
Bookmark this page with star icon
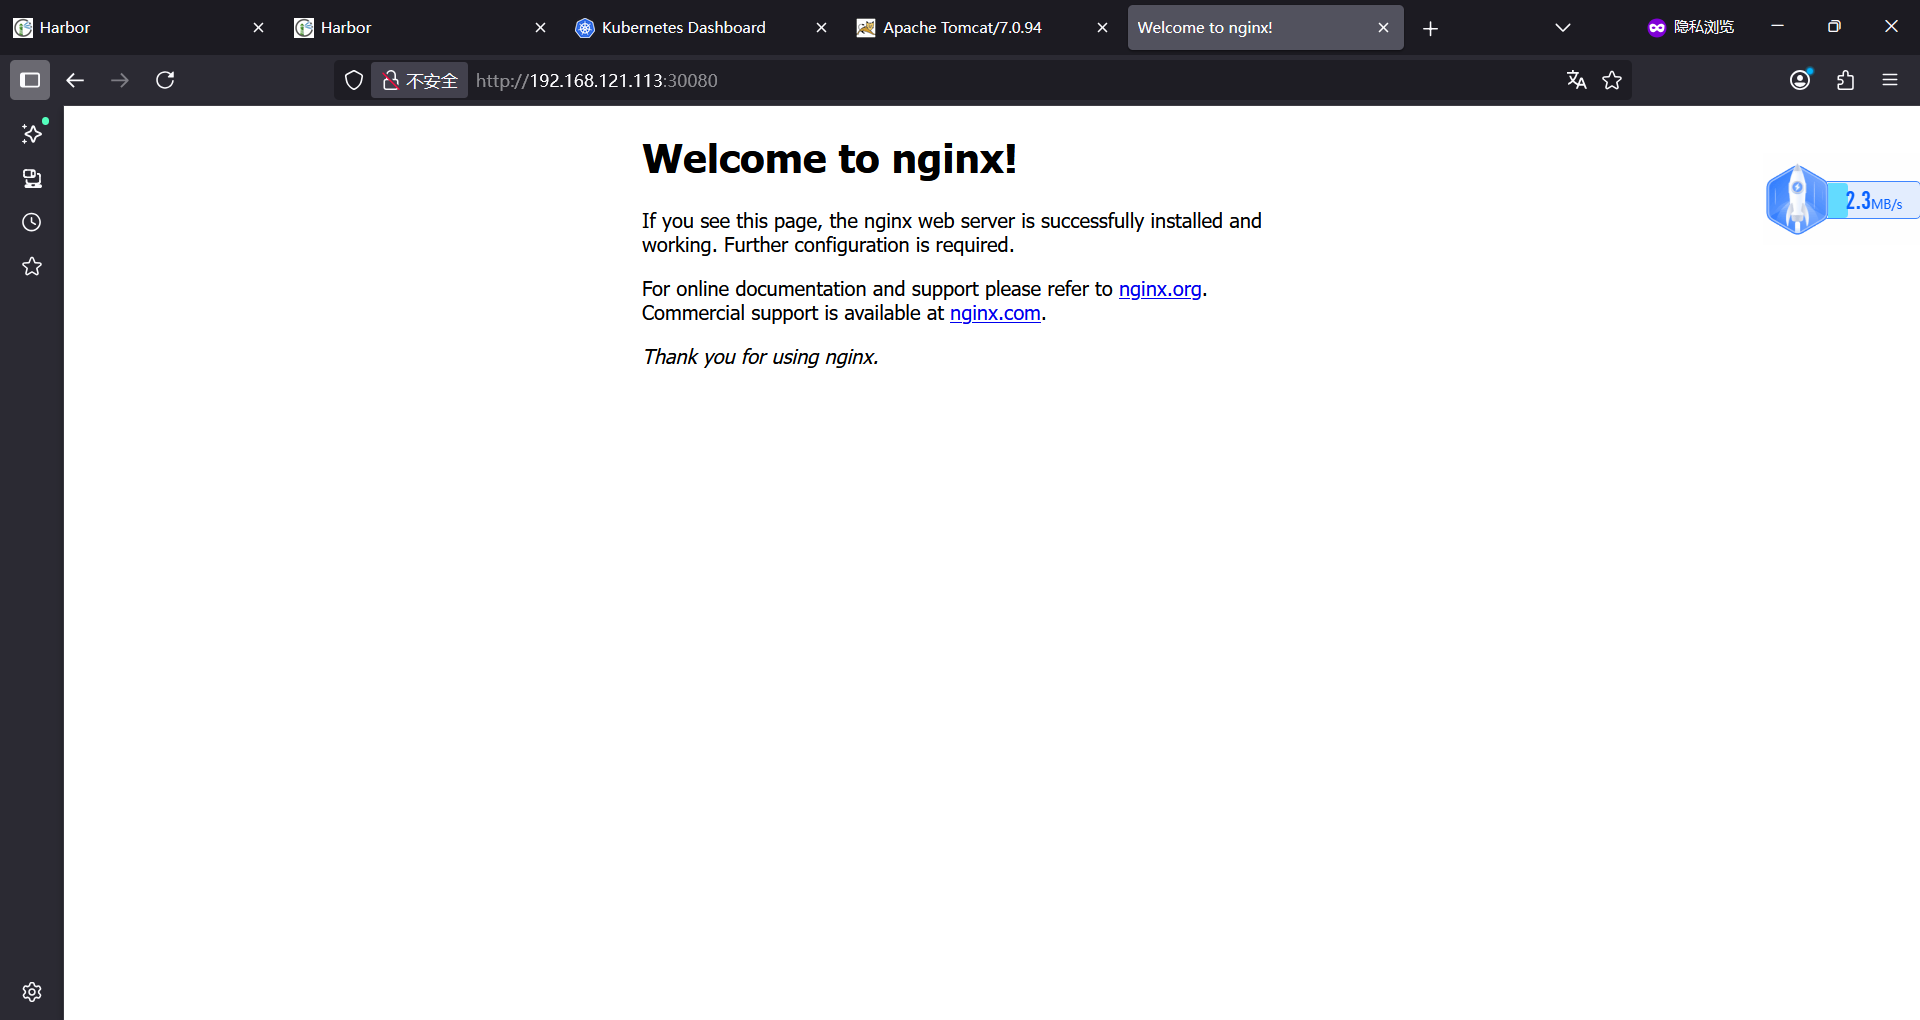(1612, 80)
